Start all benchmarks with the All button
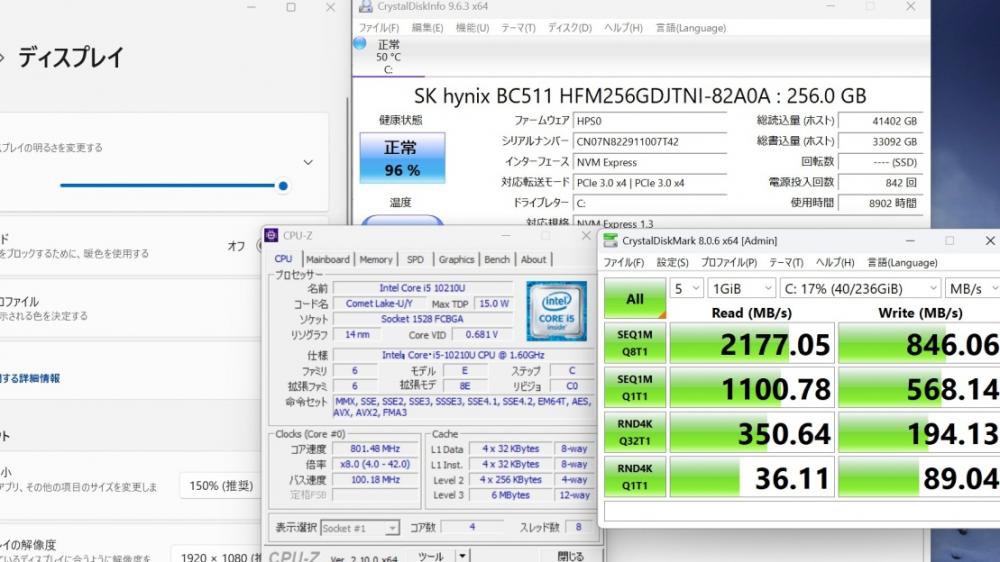The image size is (1000, 562). click(x=635, y=298)
